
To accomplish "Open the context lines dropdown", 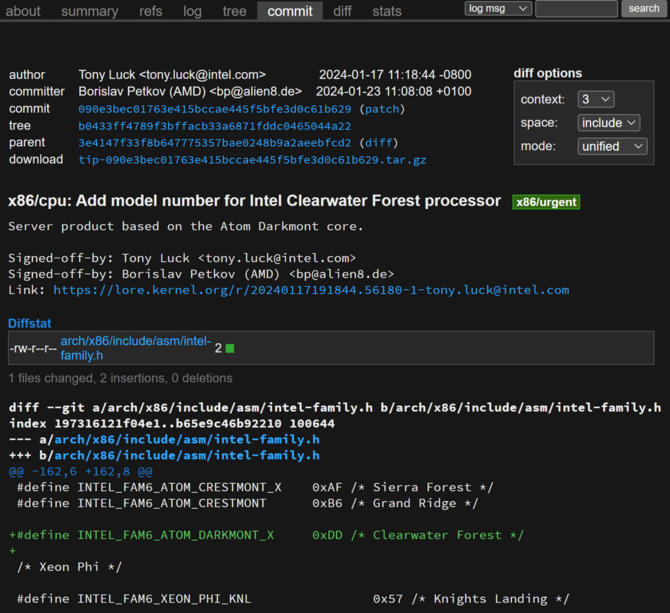I will click(x=596, y=100).
